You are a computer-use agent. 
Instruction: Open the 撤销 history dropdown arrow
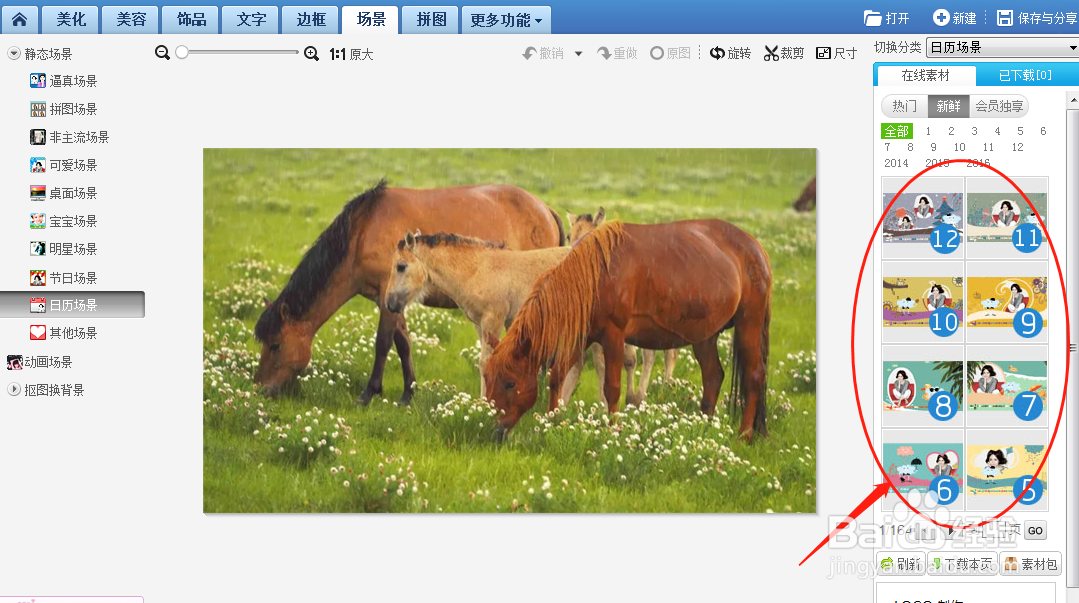click(578, 54)
